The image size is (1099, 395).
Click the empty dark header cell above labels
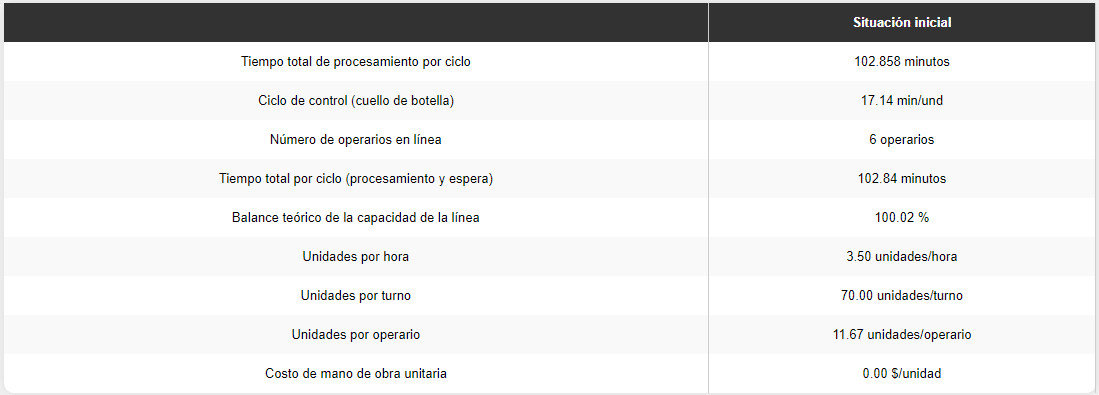tap(356, 22)
